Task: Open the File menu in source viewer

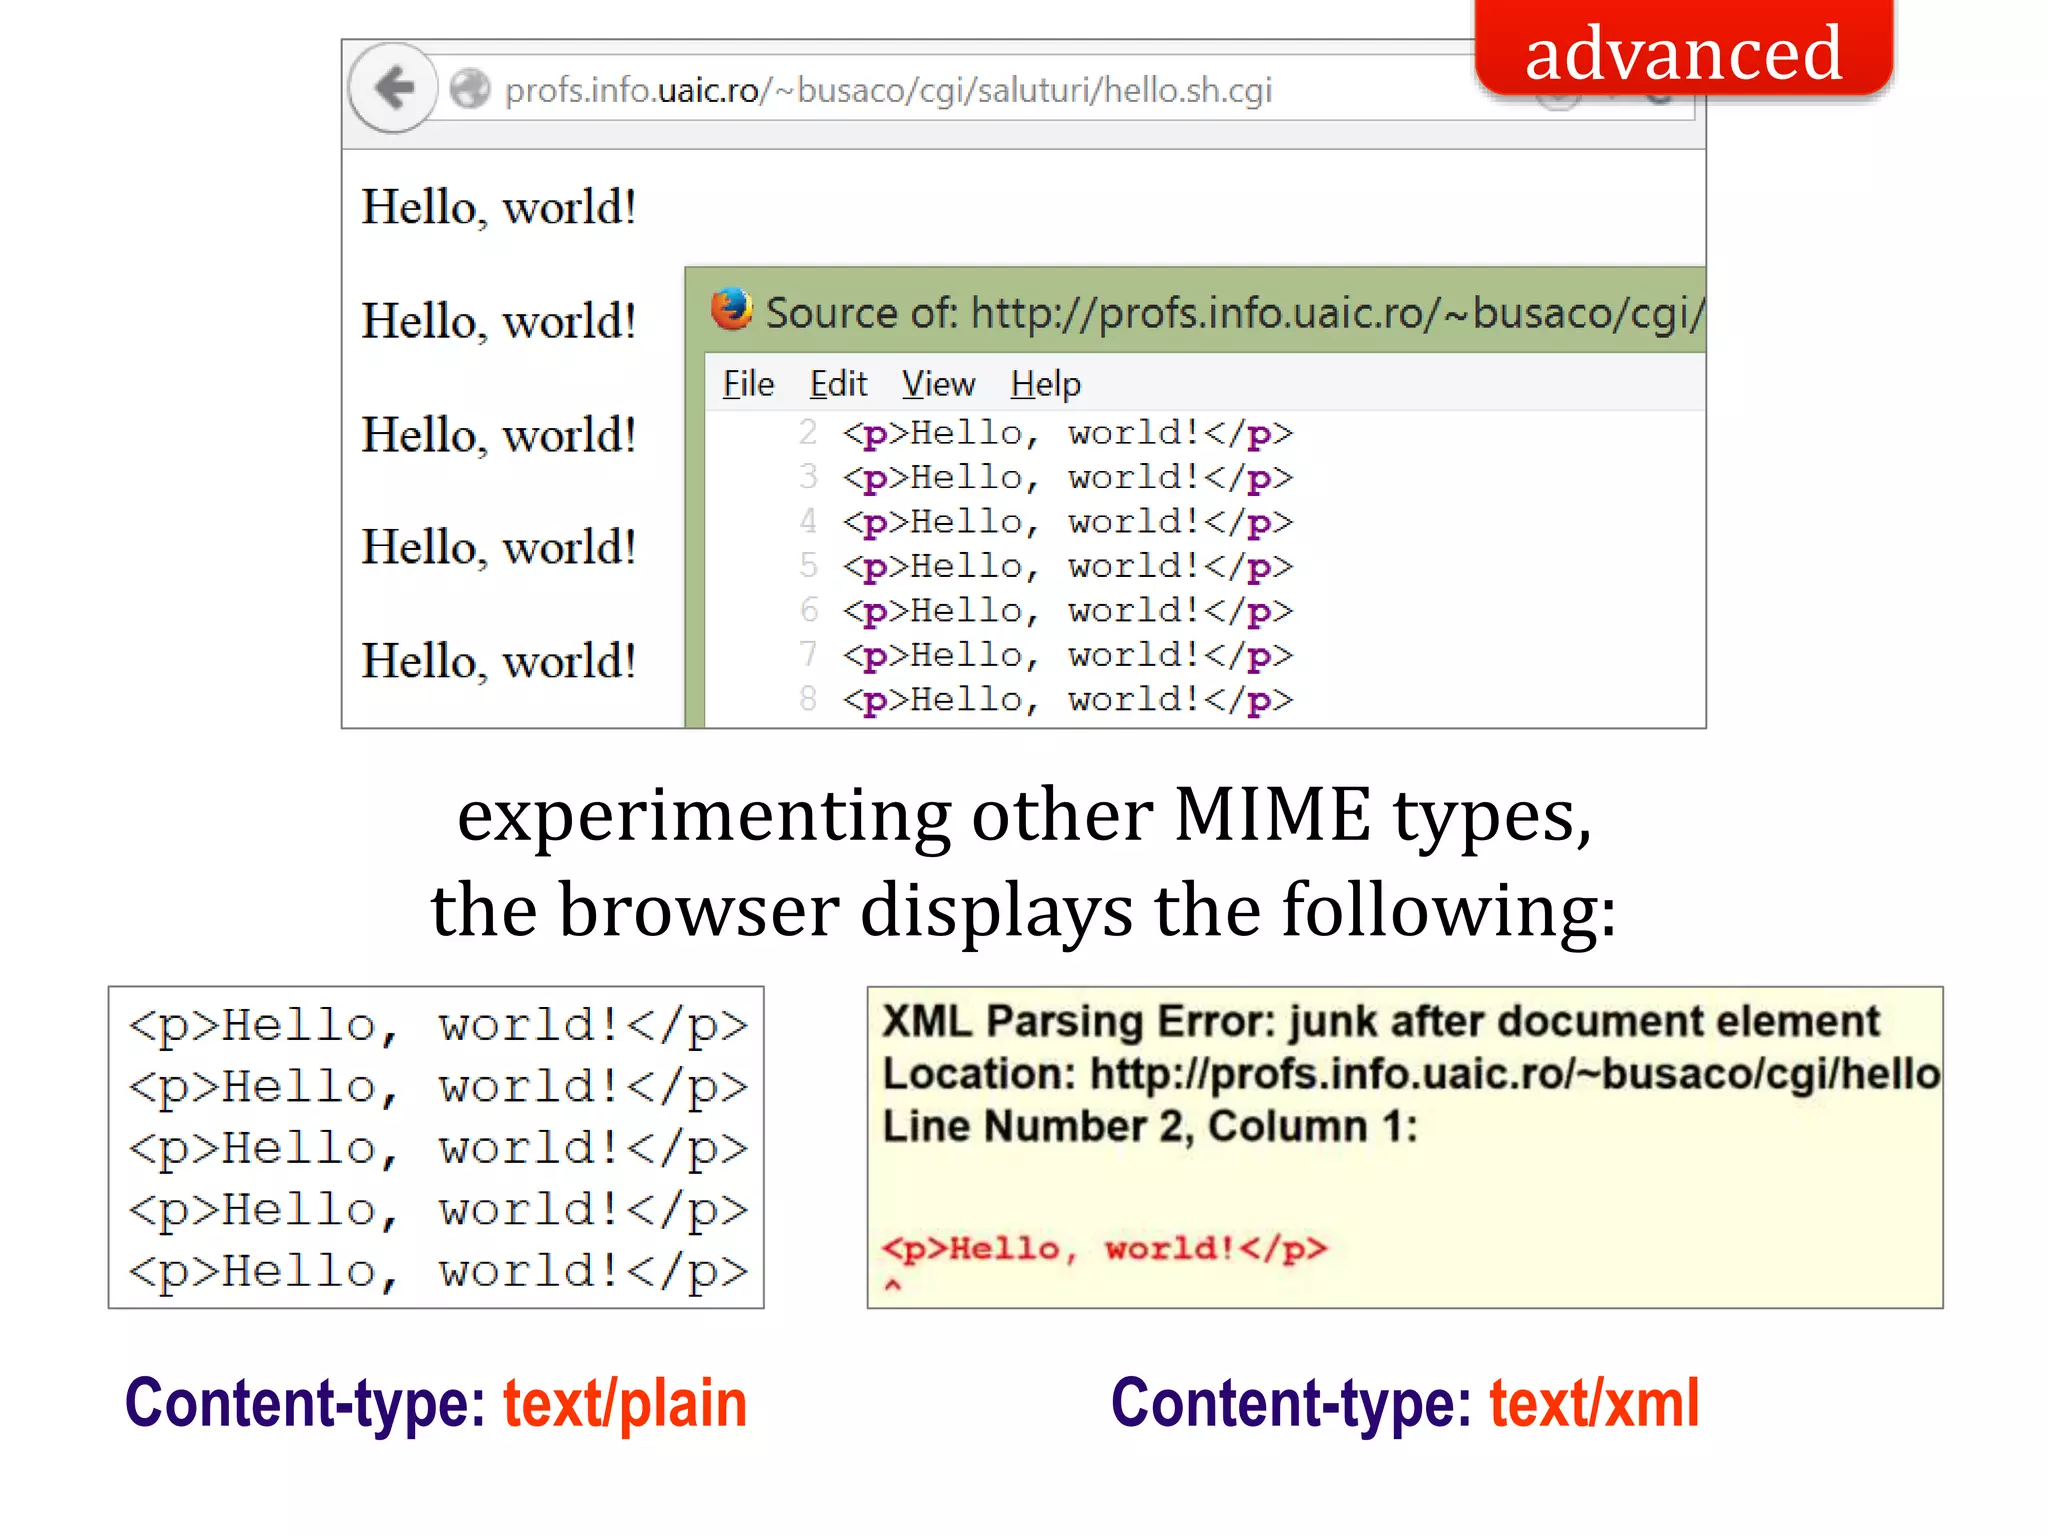Action: pos(748,384)
